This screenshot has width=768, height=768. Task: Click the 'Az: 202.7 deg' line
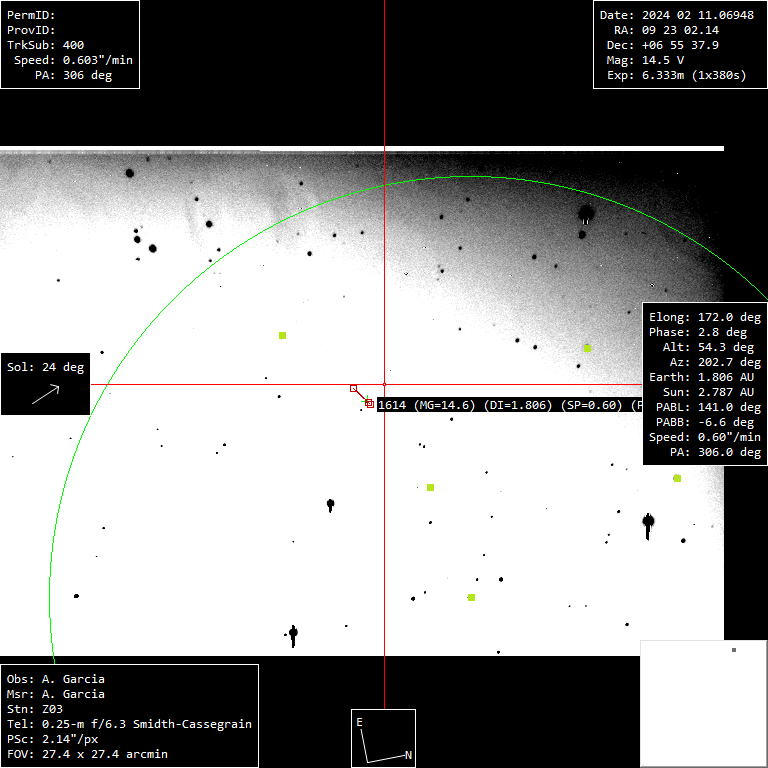pyautogui.click(x=716, y=362)
